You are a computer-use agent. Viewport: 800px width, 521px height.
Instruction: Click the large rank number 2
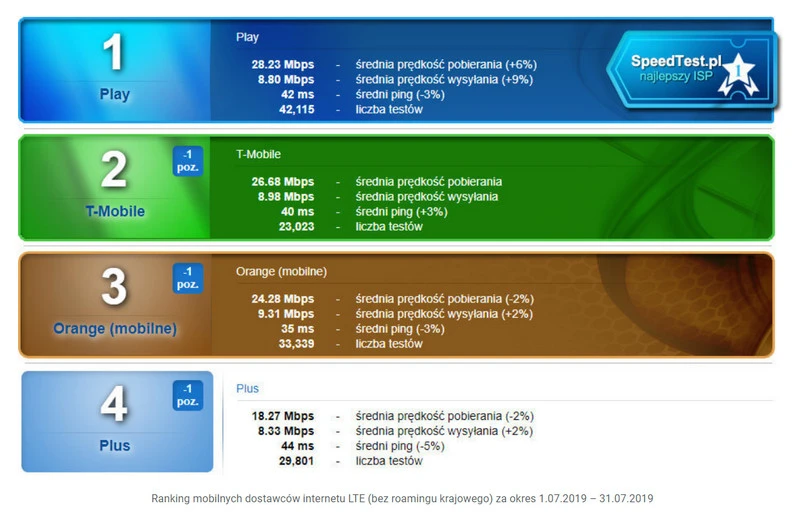[x=114, y=170]
